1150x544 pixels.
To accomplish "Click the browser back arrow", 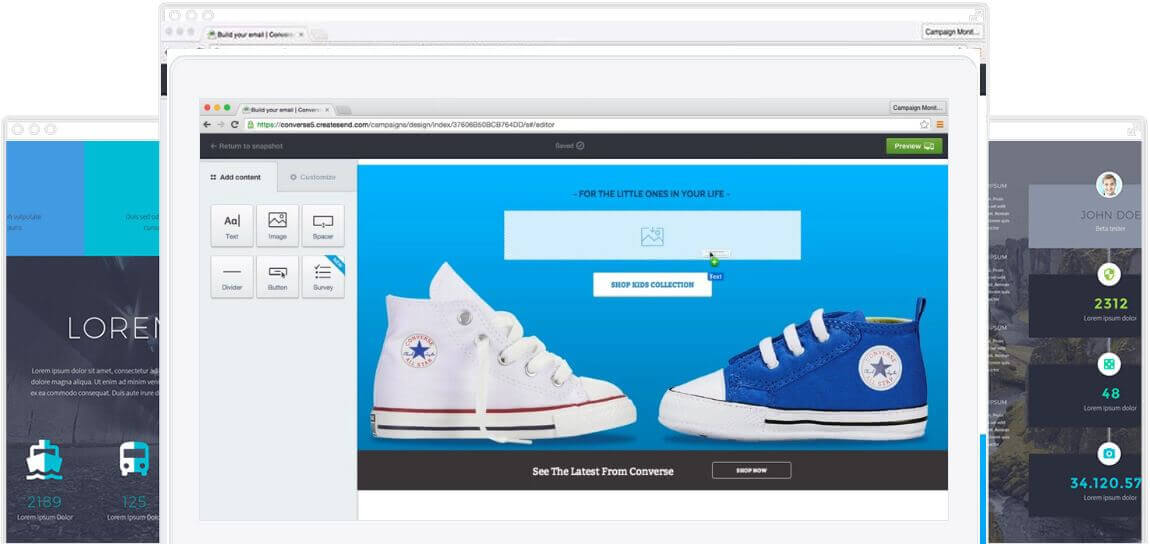I will click(208, 125).
